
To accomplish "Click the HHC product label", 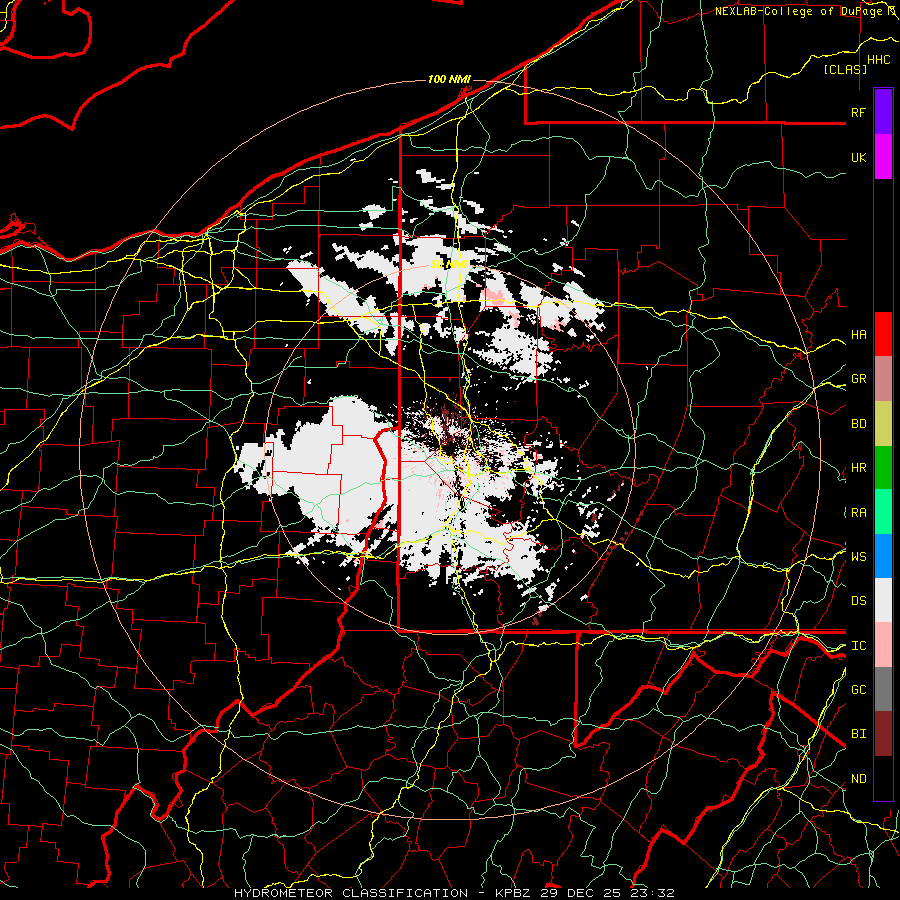I will pyautogui.click(x=878, y=60).
